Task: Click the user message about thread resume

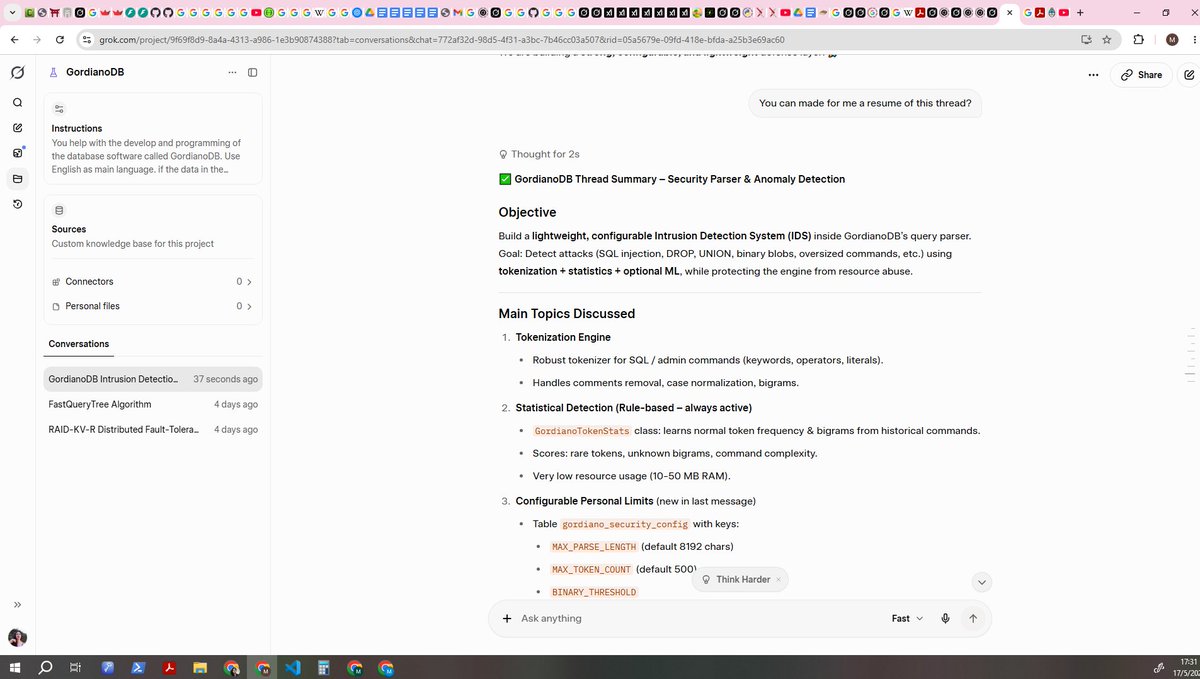Action: 865,103
